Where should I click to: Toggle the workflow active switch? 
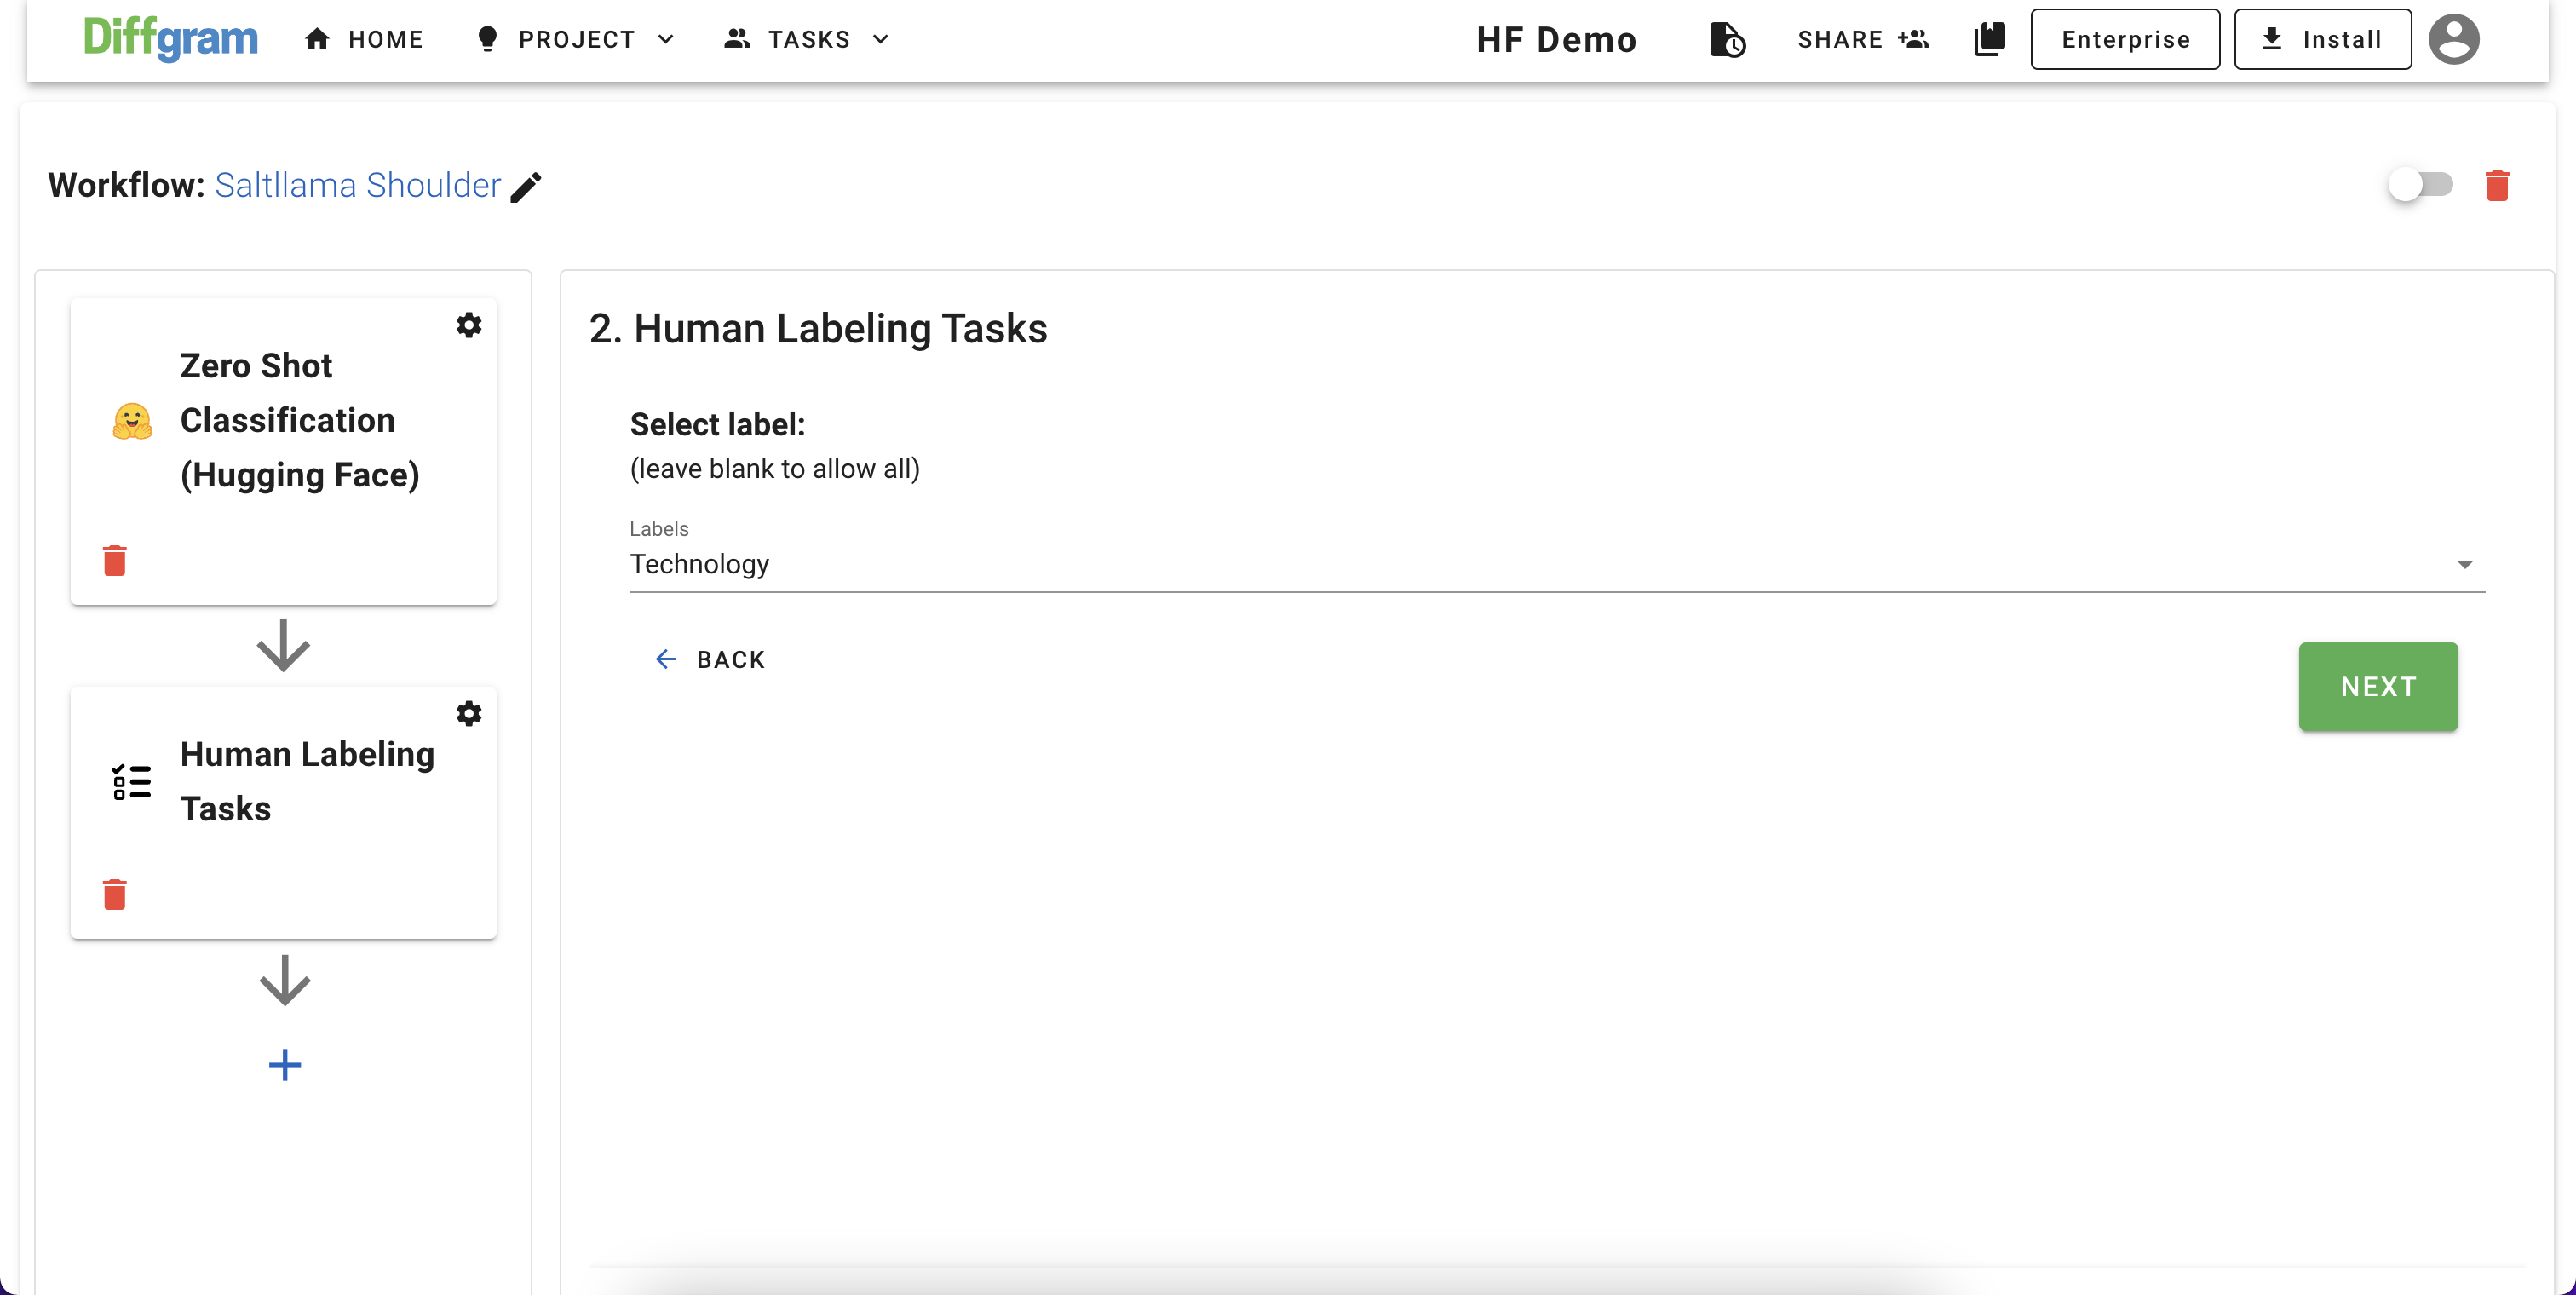coord(2419,185)
